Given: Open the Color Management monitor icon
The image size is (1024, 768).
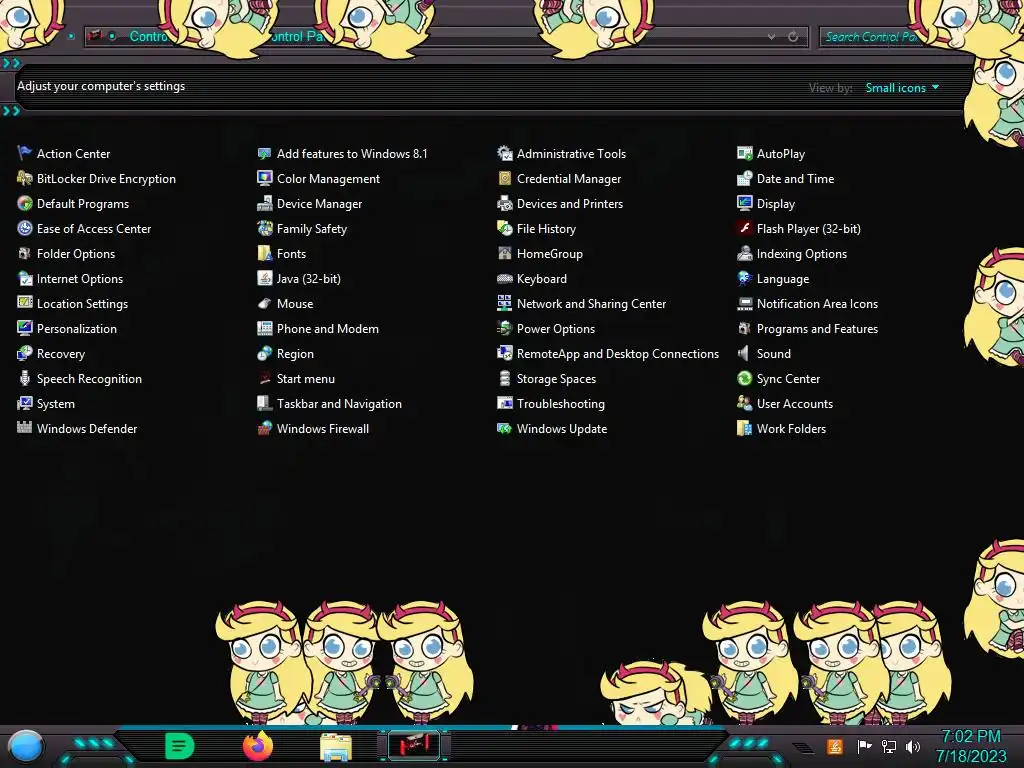Looking at the screenshot, I should (264, 178).
